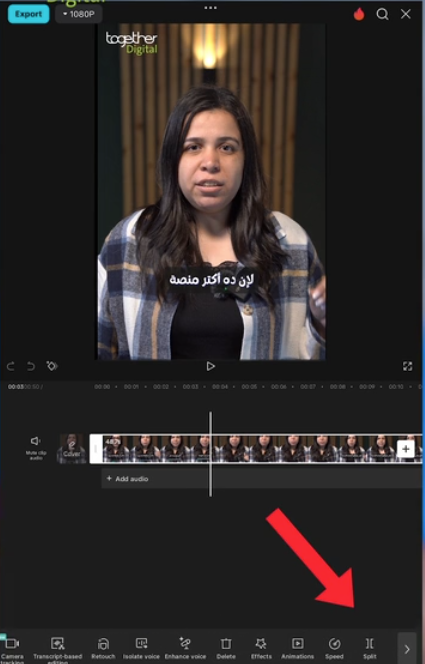Edit the Cover thumbnail

(x=72, y=448)
